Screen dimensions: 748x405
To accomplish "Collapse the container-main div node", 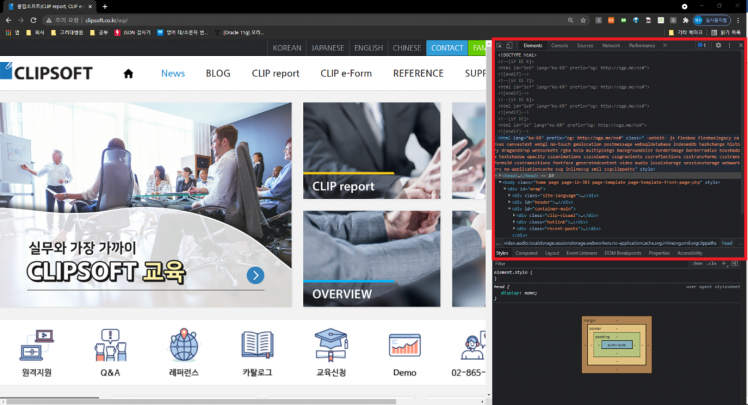I will tap(509, 209).
